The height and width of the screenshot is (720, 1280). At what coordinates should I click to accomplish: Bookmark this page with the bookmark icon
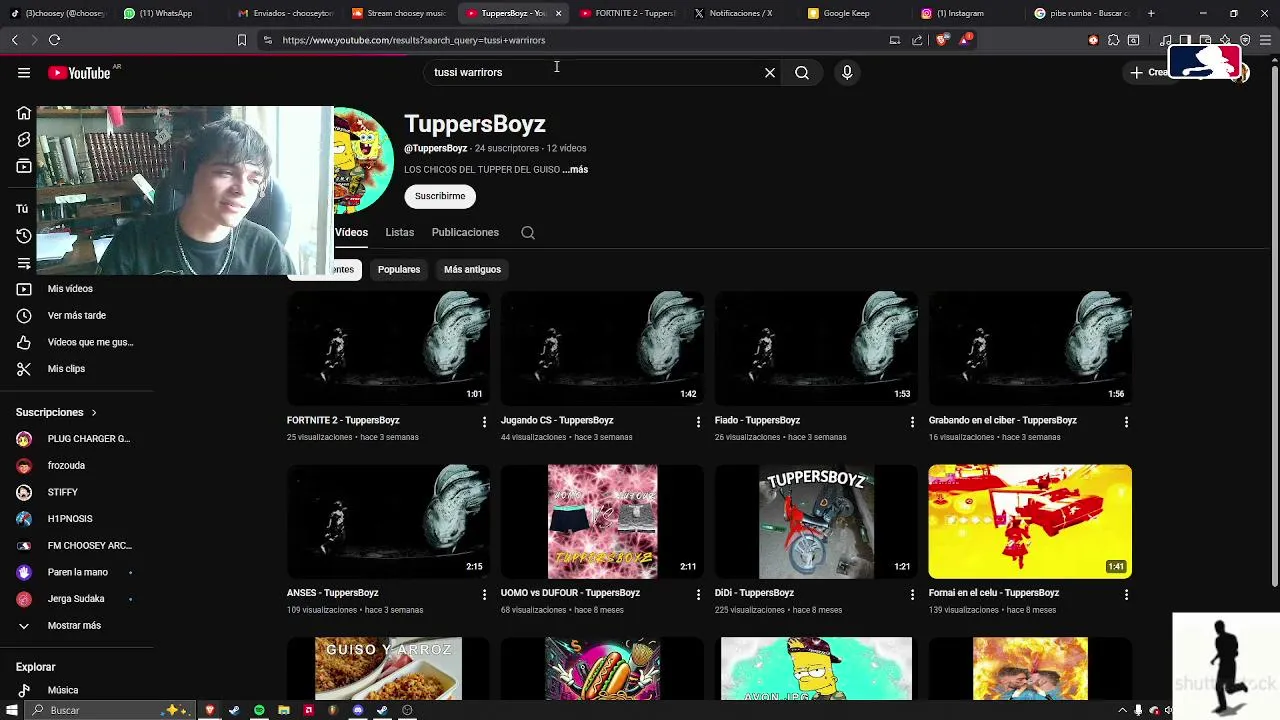pyautogui.click(x=241, y=40)
